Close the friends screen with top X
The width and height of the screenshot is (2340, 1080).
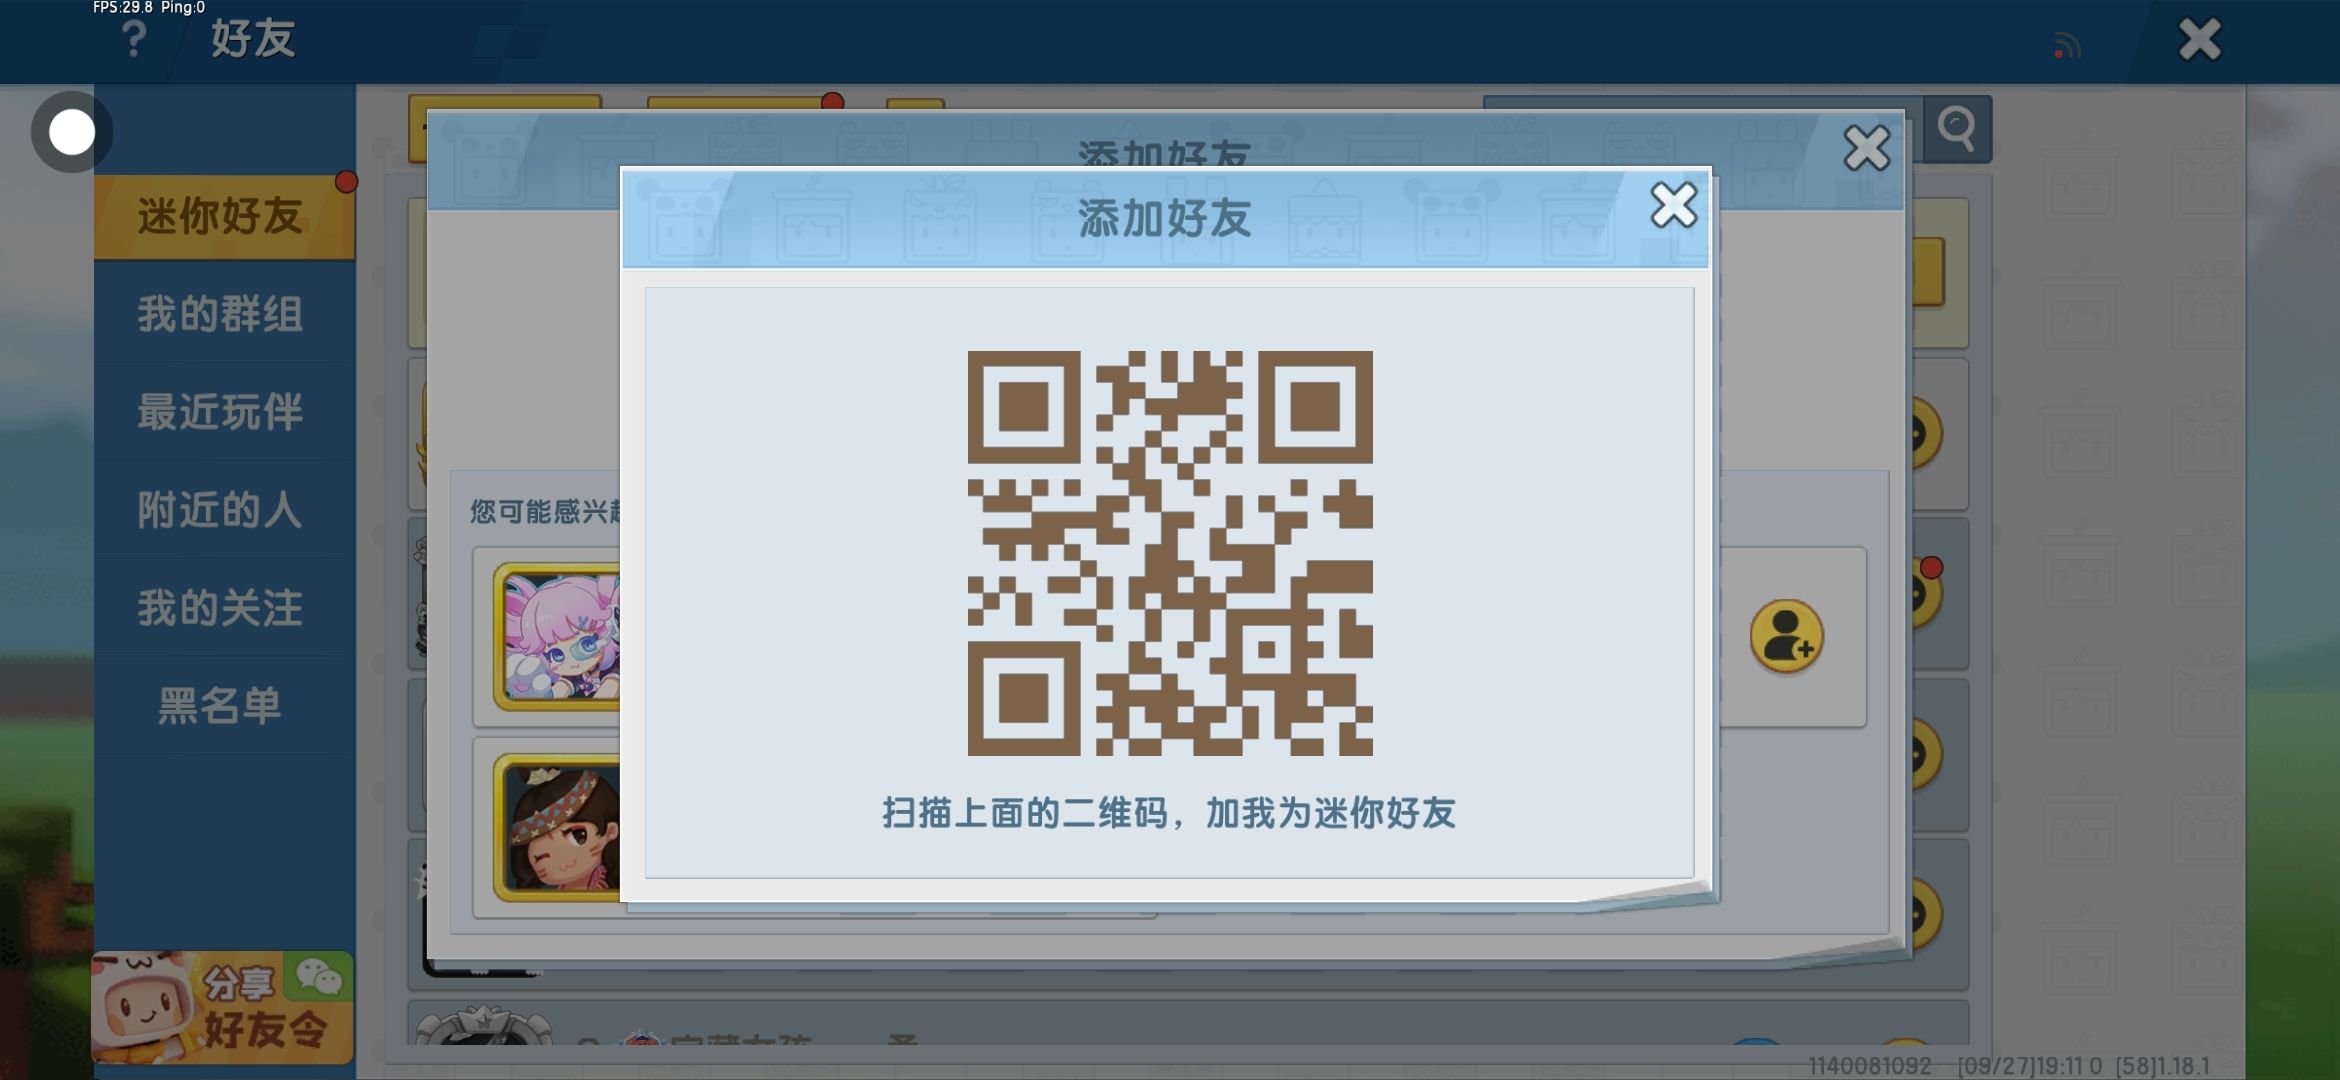tap(2199, 40)
